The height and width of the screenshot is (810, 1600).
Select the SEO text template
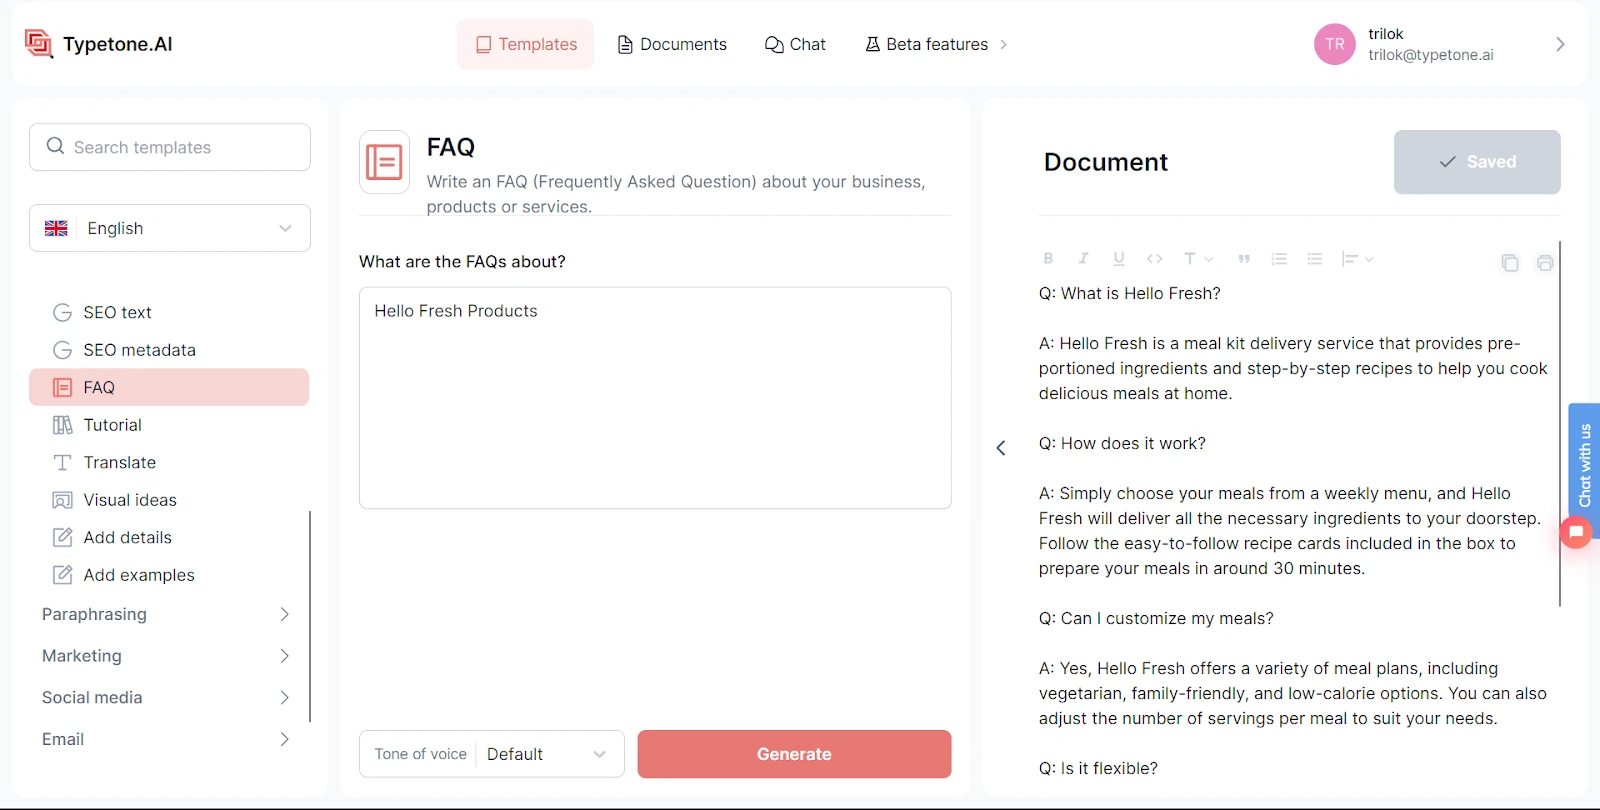tap(169, 312)
